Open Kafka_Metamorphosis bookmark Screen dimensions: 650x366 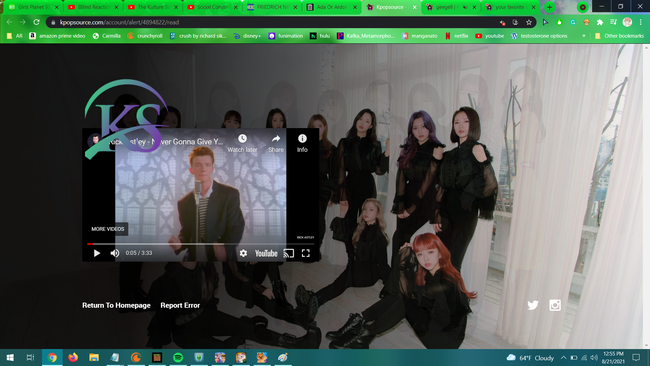click(x=366, y=36)
